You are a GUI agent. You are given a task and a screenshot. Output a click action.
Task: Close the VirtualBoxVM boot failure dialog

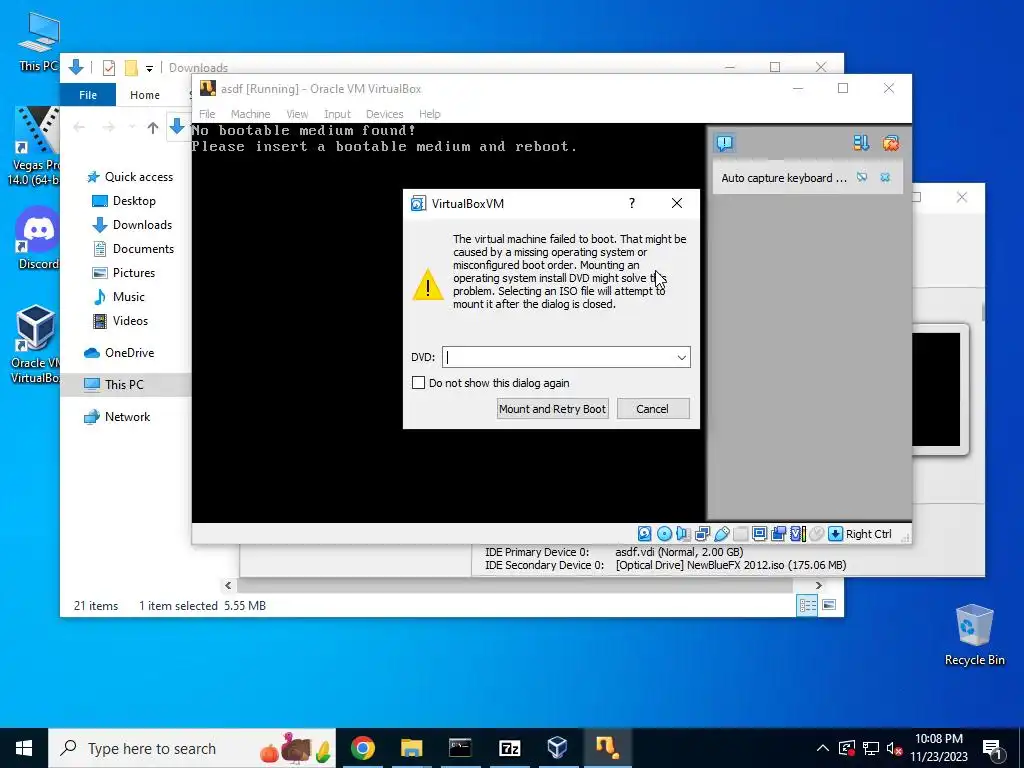[x=677, y=203]
